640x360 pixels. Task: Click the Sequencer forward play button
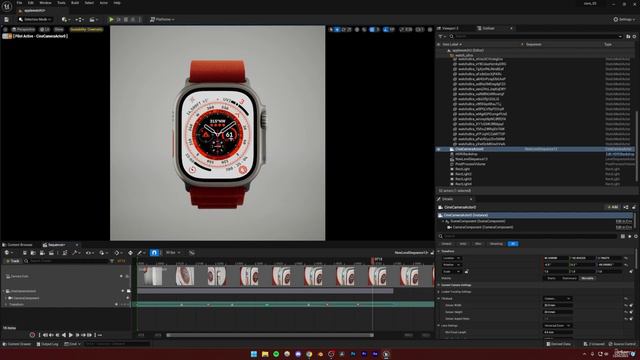click(71, 335)
